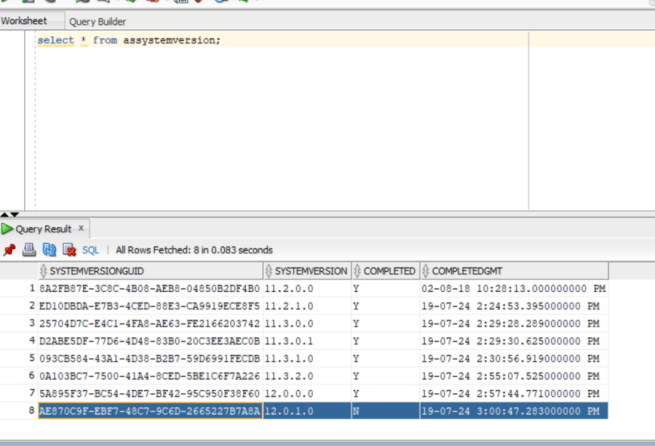Click the date cell 02-08-18 10:28:13.000000000 PM

[x=514, y=289]
